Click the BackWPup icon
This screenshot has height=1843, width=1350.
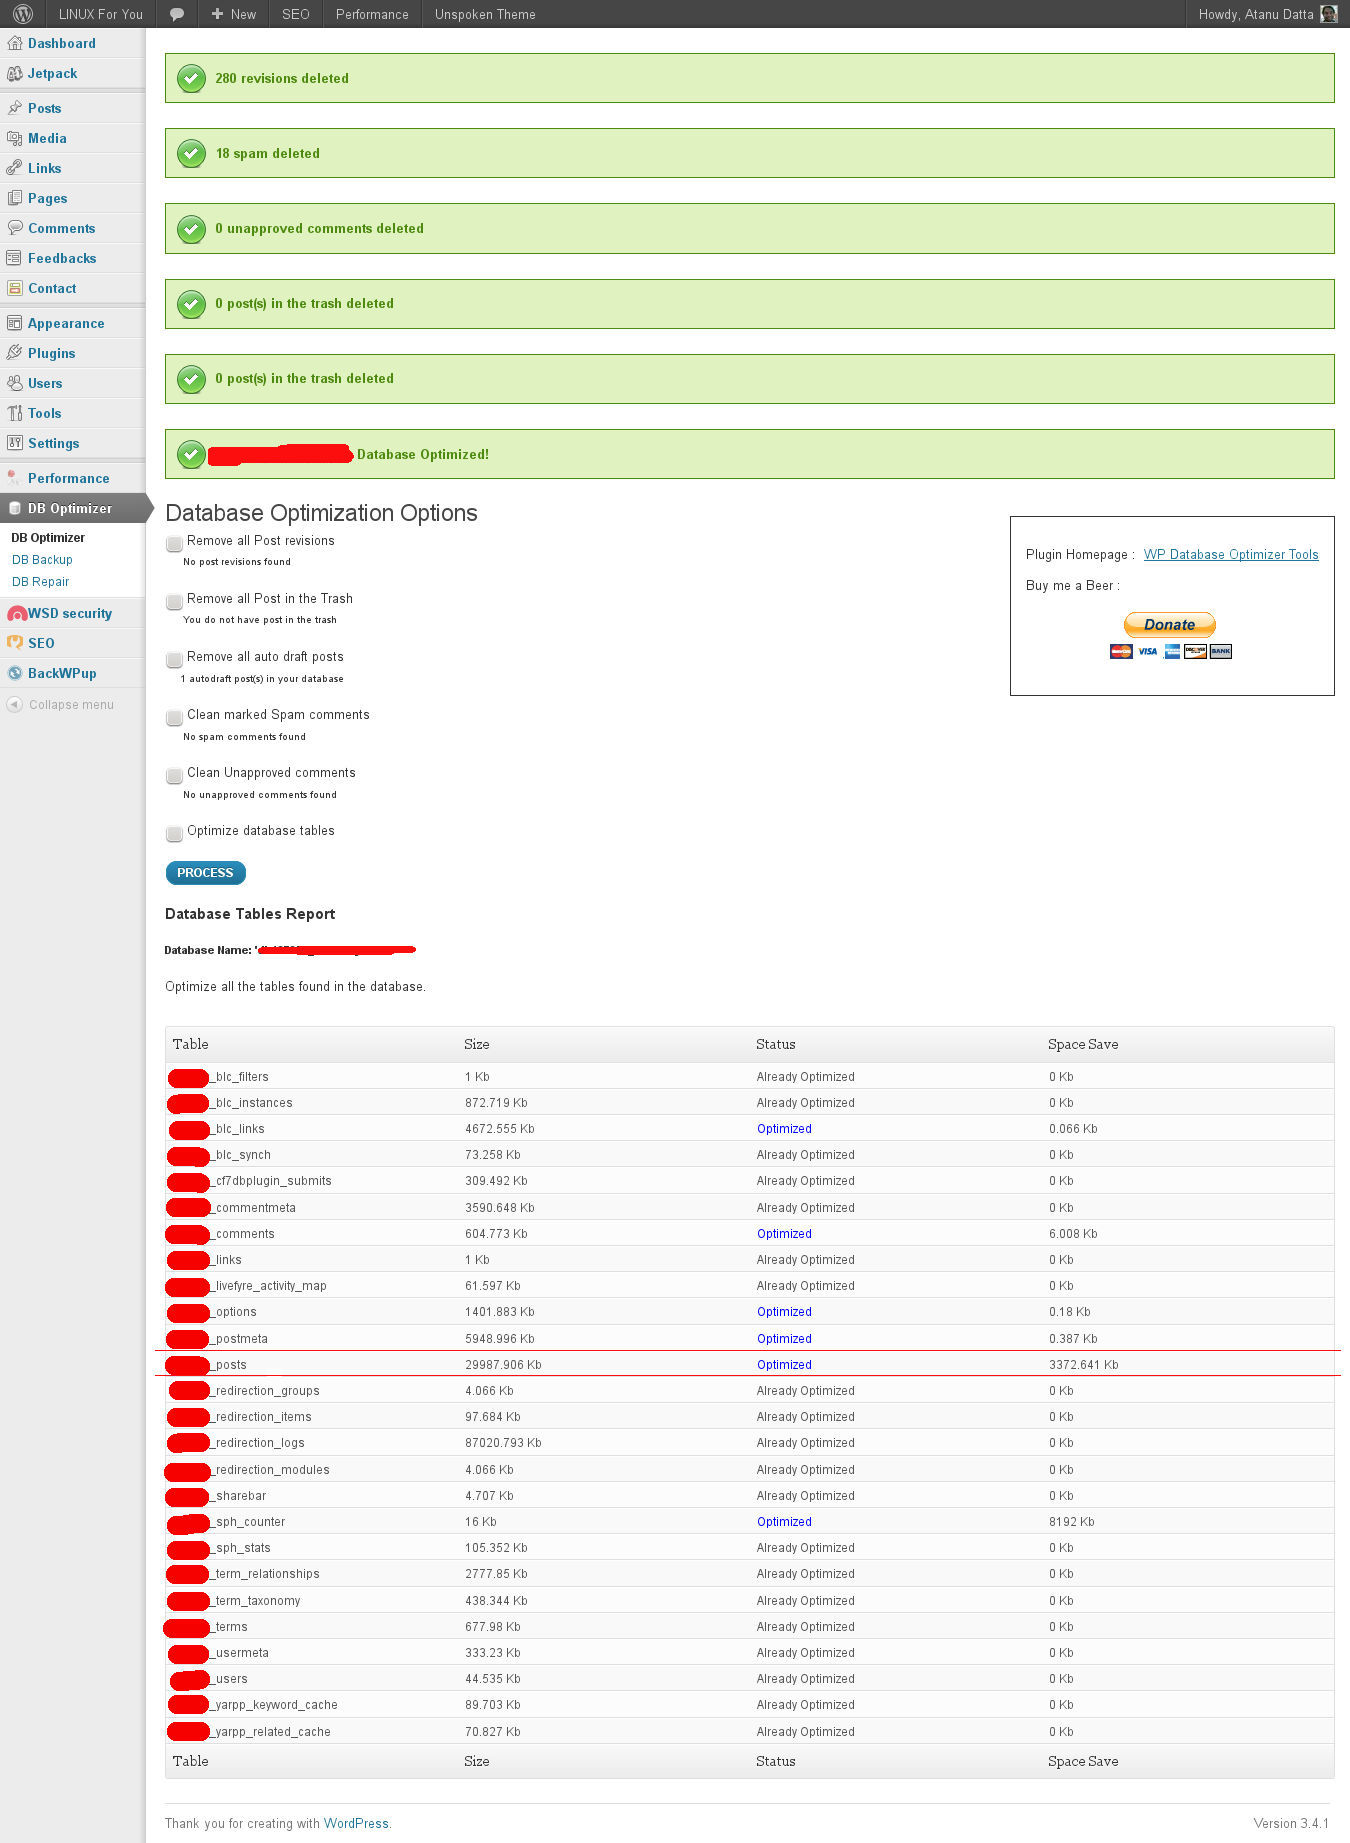point(14,673)
